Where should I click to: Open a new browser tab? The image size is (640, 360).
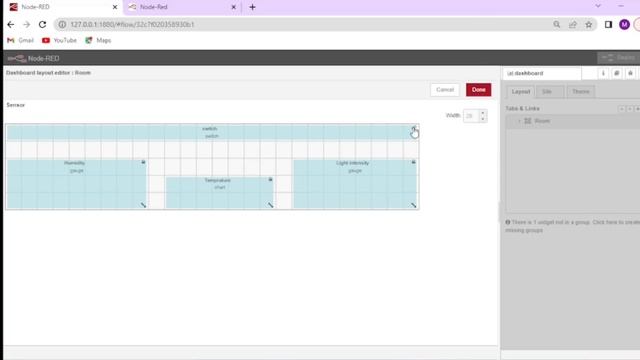[252, 7]
